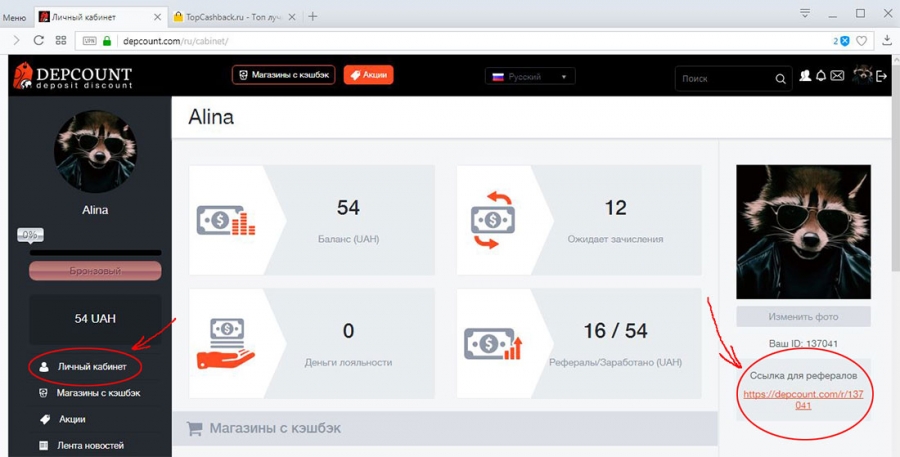The image size is (900, 457).
Task: Click the Ваш ID: 137041 text
Action: coord(804,344)
